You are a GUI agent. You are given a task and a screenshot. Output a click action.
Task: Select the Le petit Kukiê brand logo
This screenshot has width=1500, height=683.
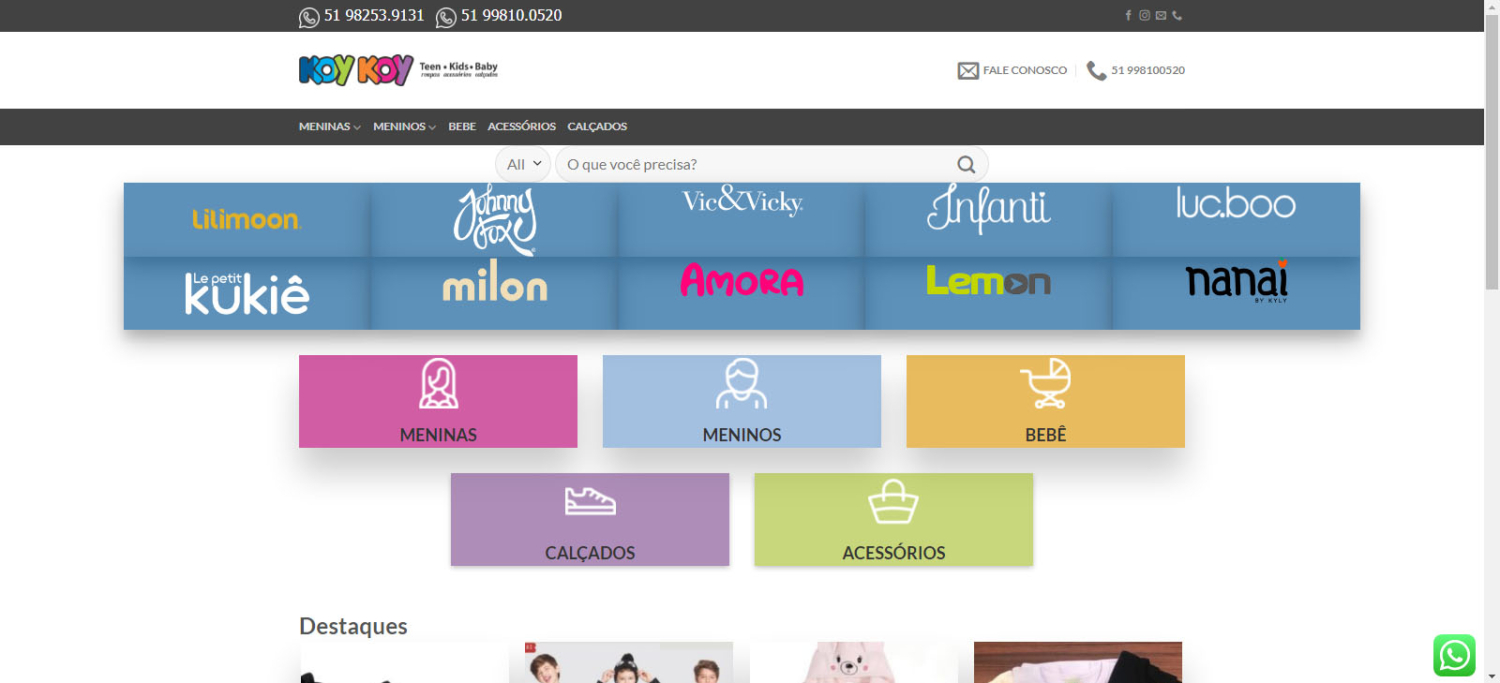(x=247, y=292)
